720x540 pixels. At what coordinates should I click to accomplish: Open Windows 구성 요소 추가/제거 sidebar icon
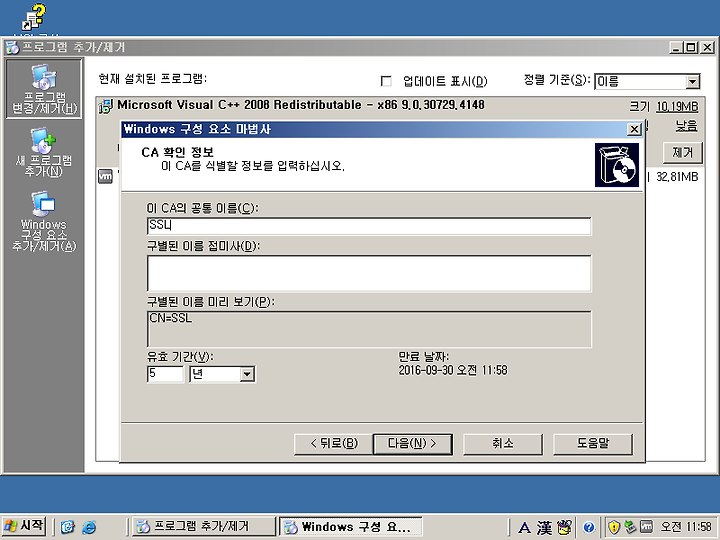pos(44,221)
